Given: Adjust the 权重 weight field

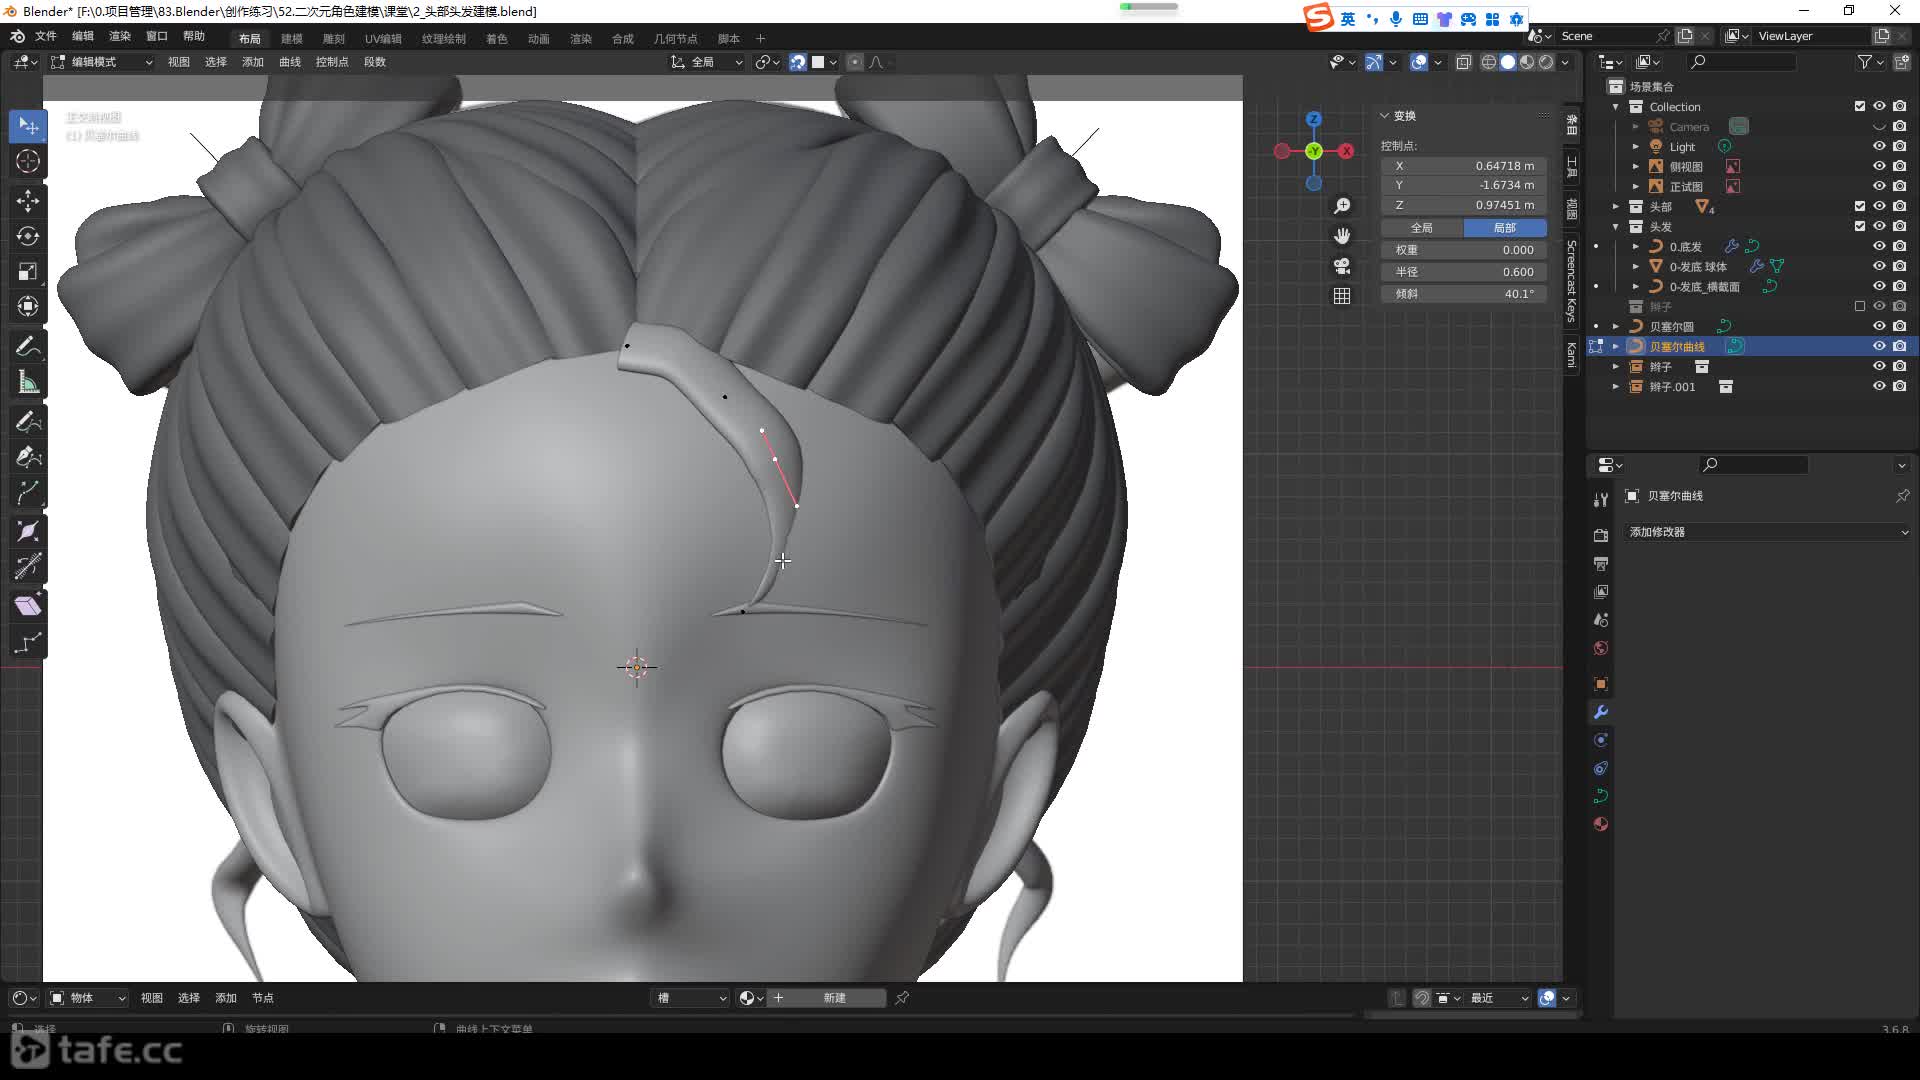Looking at the screenshot, I should pyautogui.click(x=1464, y=250).
